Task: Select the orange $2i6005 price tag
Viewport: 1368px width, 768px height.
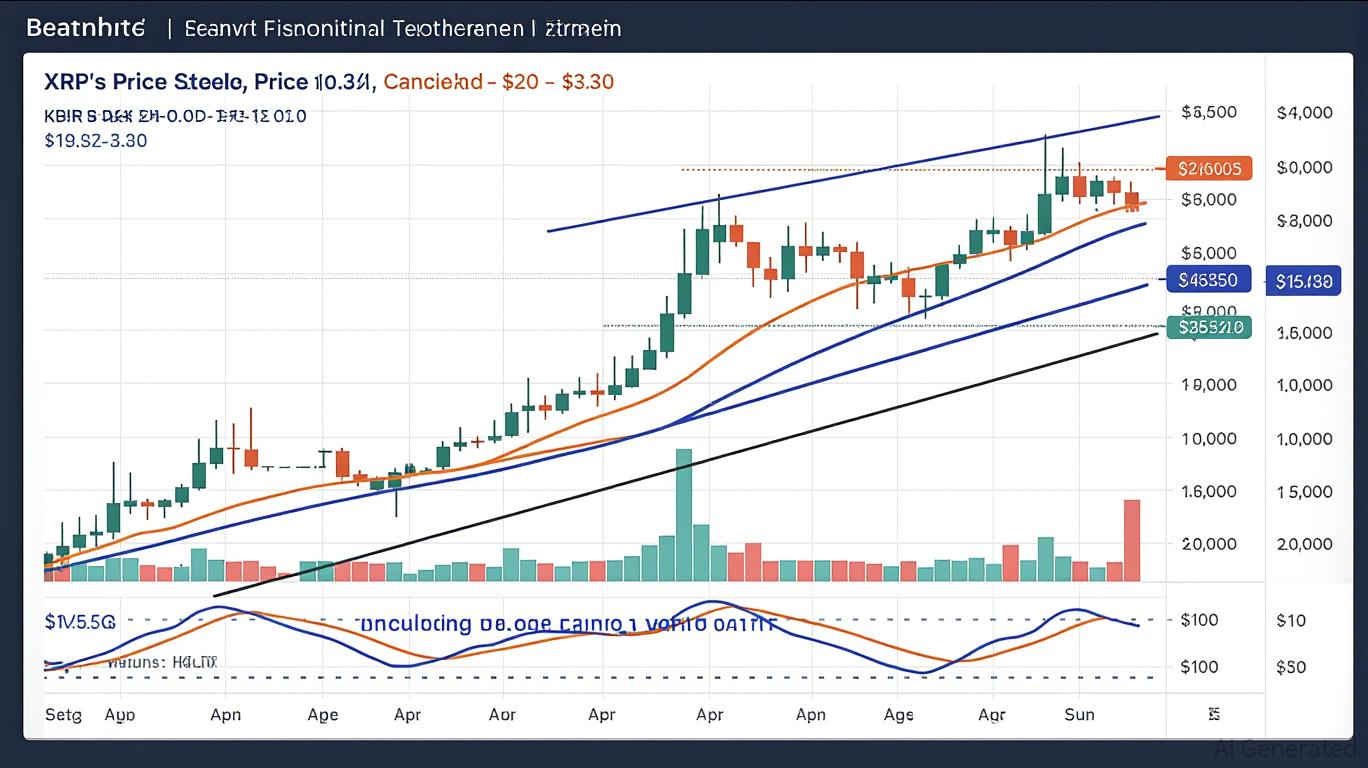Action: pos(1209,169)
